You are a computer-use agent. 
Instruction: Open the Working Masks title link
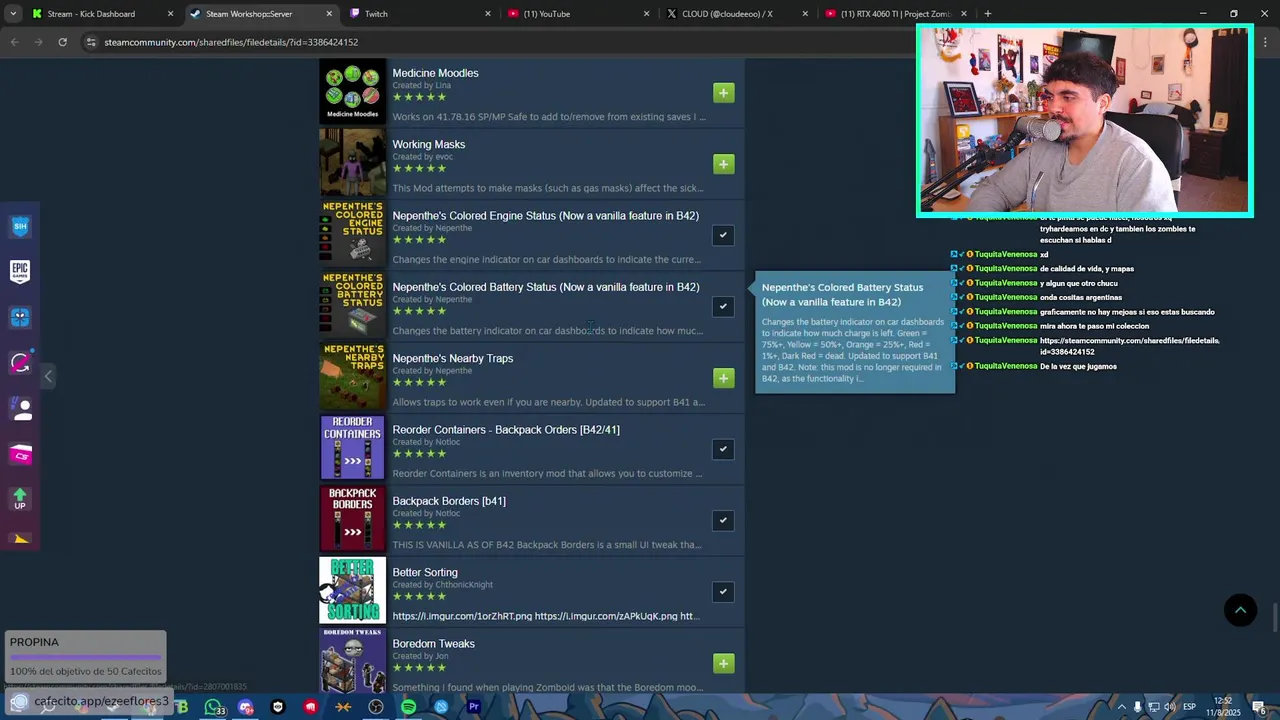(x=428, y=144)
